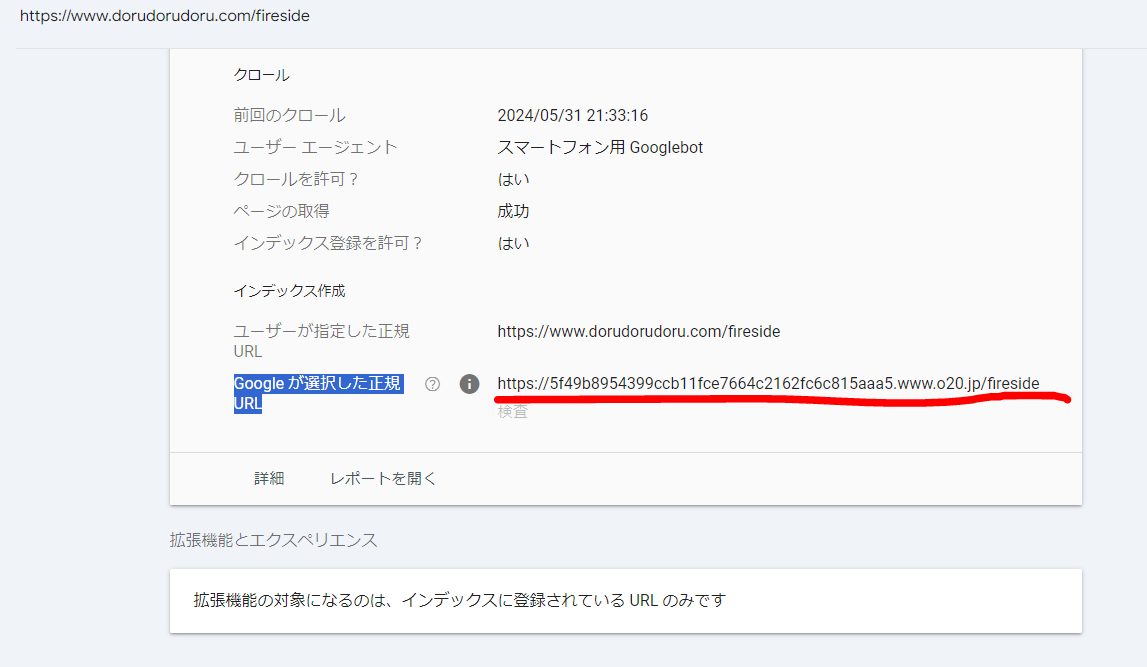The image size is (1147, 667).
Task: Click the user-declared canonical URL dorudorudoru.com/fireside
Action: (639, 330)
